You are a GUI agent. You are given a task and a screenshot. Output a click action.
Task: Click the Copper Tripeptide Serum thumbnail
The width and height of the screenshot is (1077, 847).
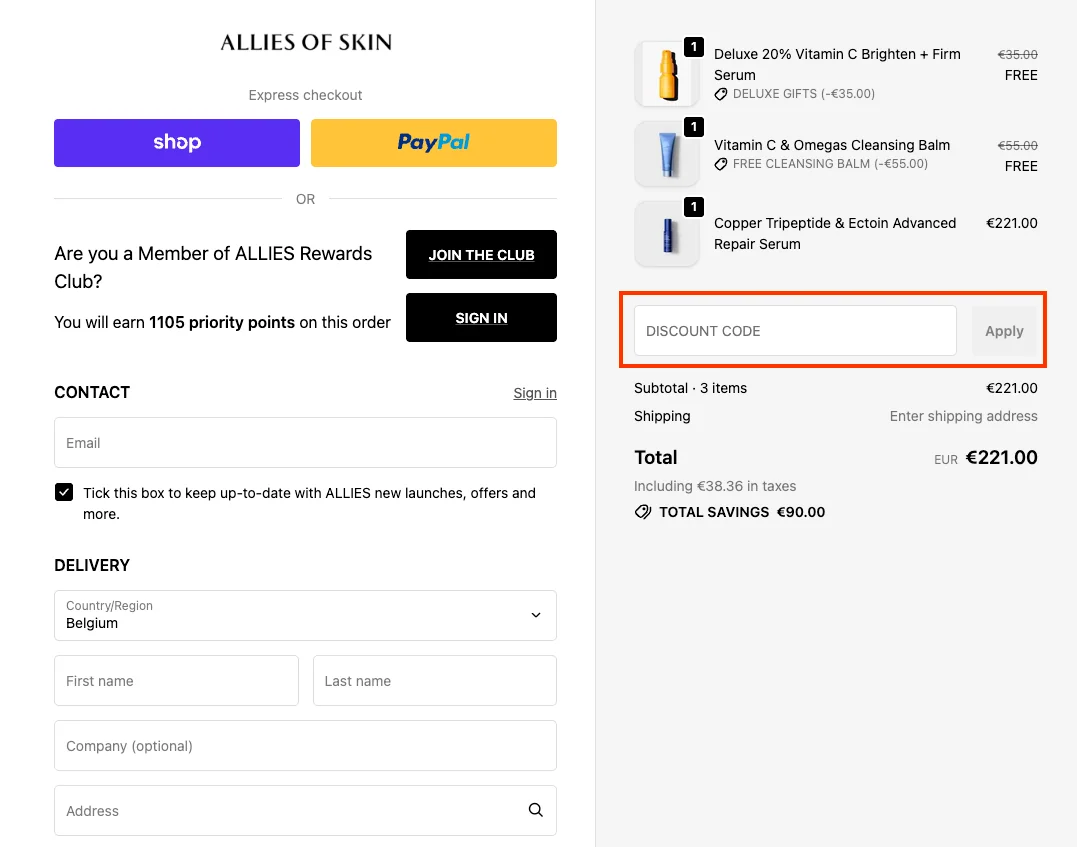(x=667, y=234)
